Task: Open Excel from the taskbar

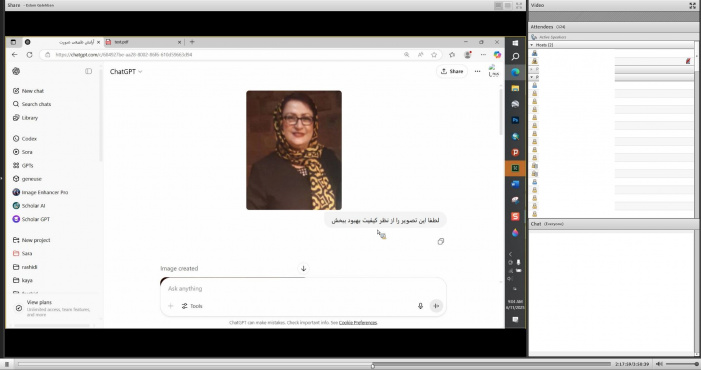Action: click(515, 168)
